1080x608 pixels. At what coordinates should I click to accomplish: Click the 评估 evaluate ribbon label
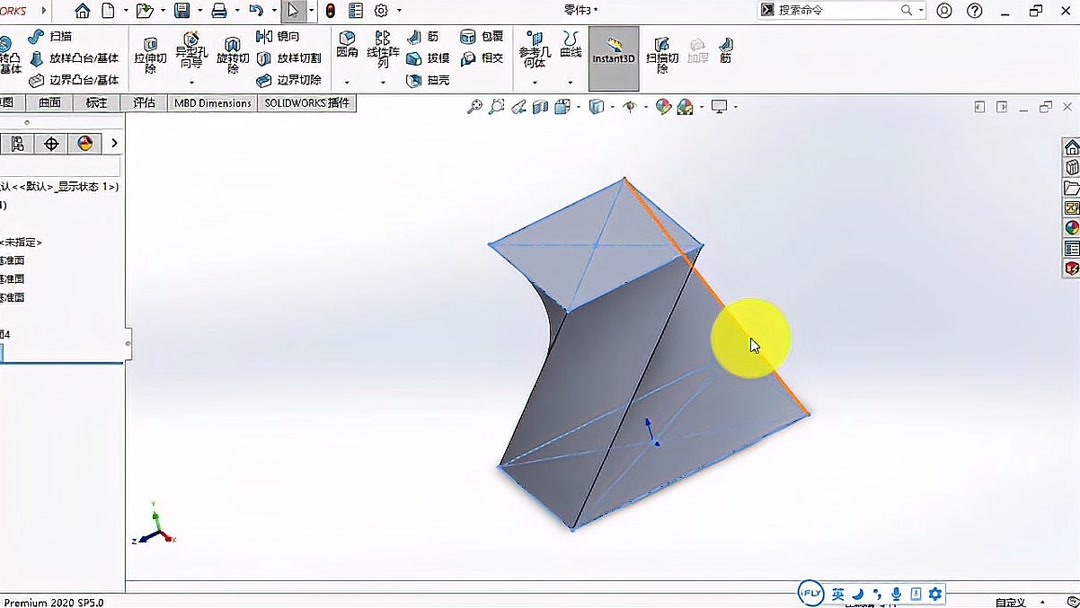[x=144, y=102]
